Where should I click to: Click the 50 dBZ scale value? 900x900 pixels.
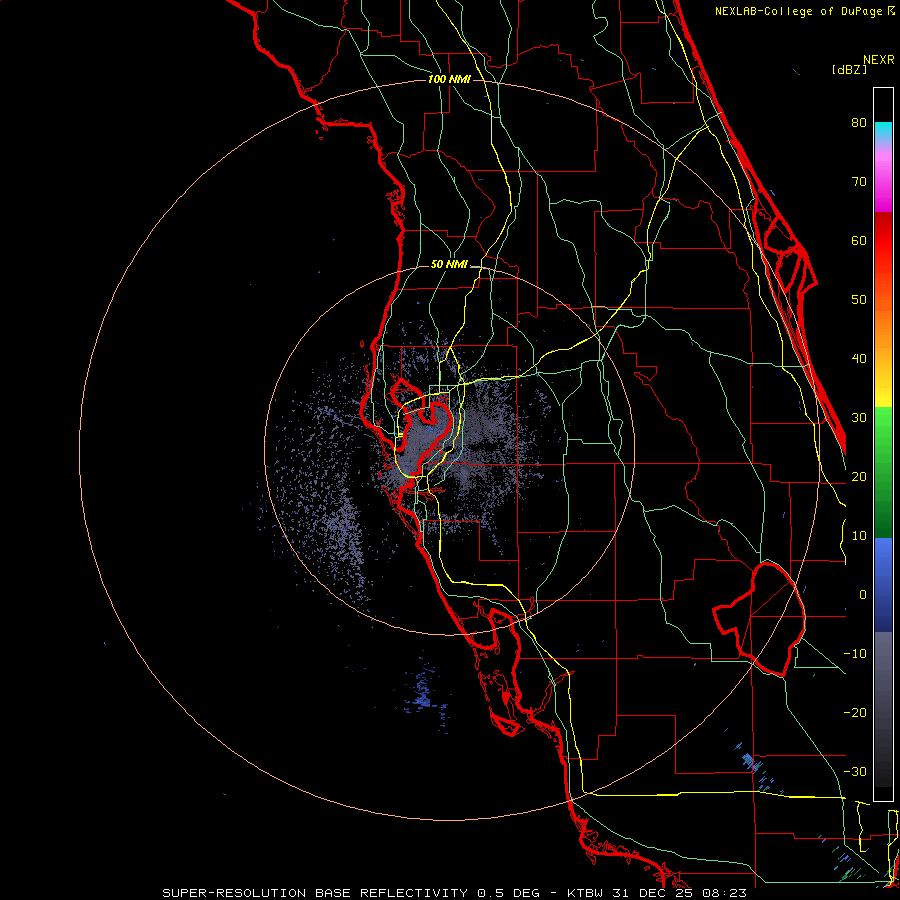pyautogui.click(x=859, y=300)
